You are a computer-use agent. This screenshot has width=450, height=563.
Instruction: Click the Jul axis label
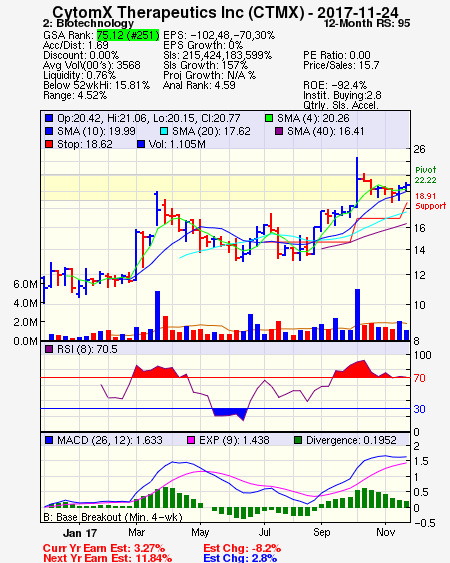265,532
